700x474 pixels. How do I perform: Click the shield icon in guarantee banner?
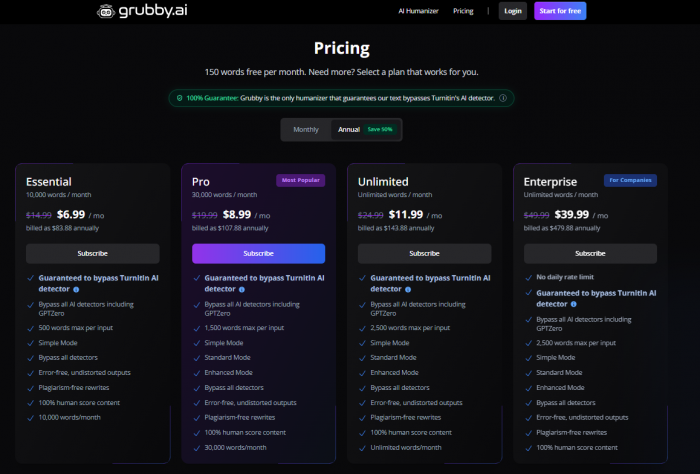pyautogui.click(x=179, y=98)
